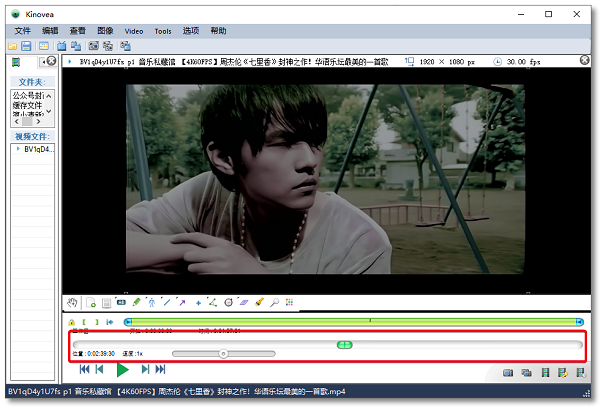Select the angle measurement tool
Screen dimensions: 600x407
pyautogui.click(x=213, y=301)
